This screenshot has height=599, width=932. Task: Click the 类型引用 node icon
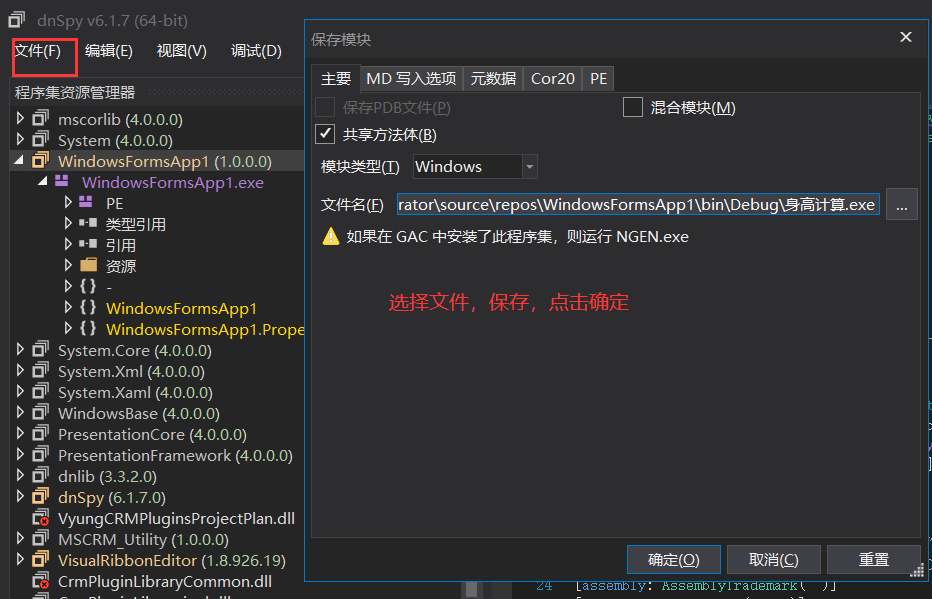(88, 224)
